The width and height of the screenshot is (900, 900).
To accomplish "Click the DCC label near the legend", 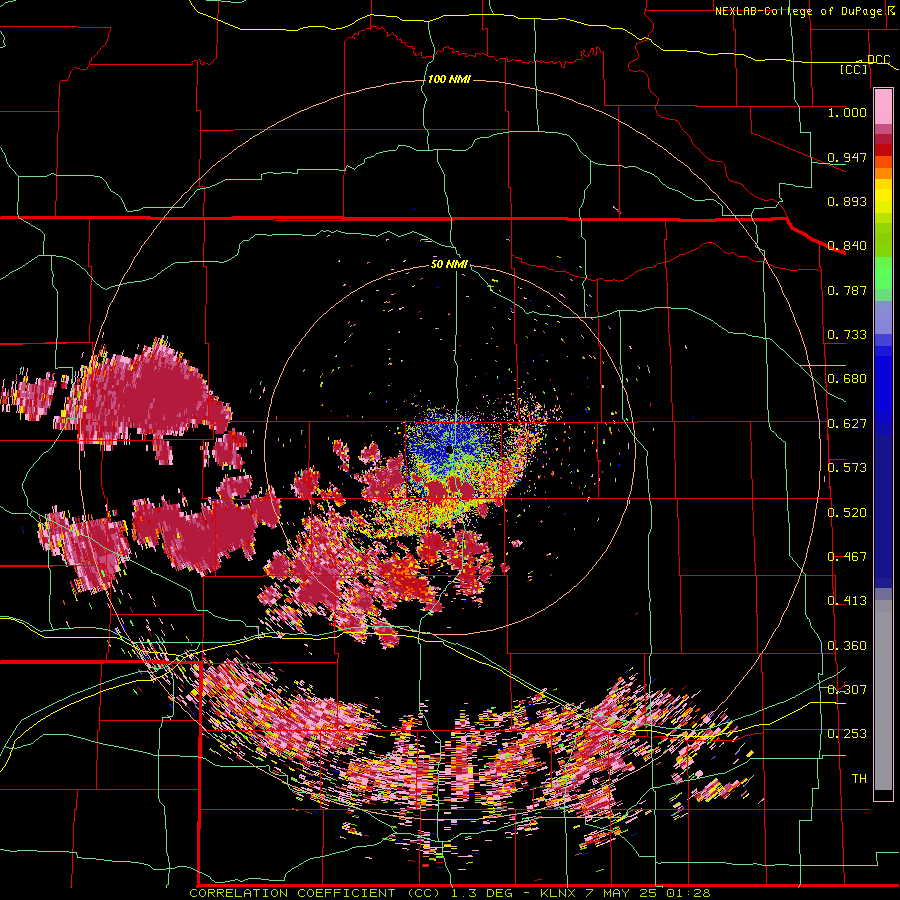I will [x=878, y=60].
